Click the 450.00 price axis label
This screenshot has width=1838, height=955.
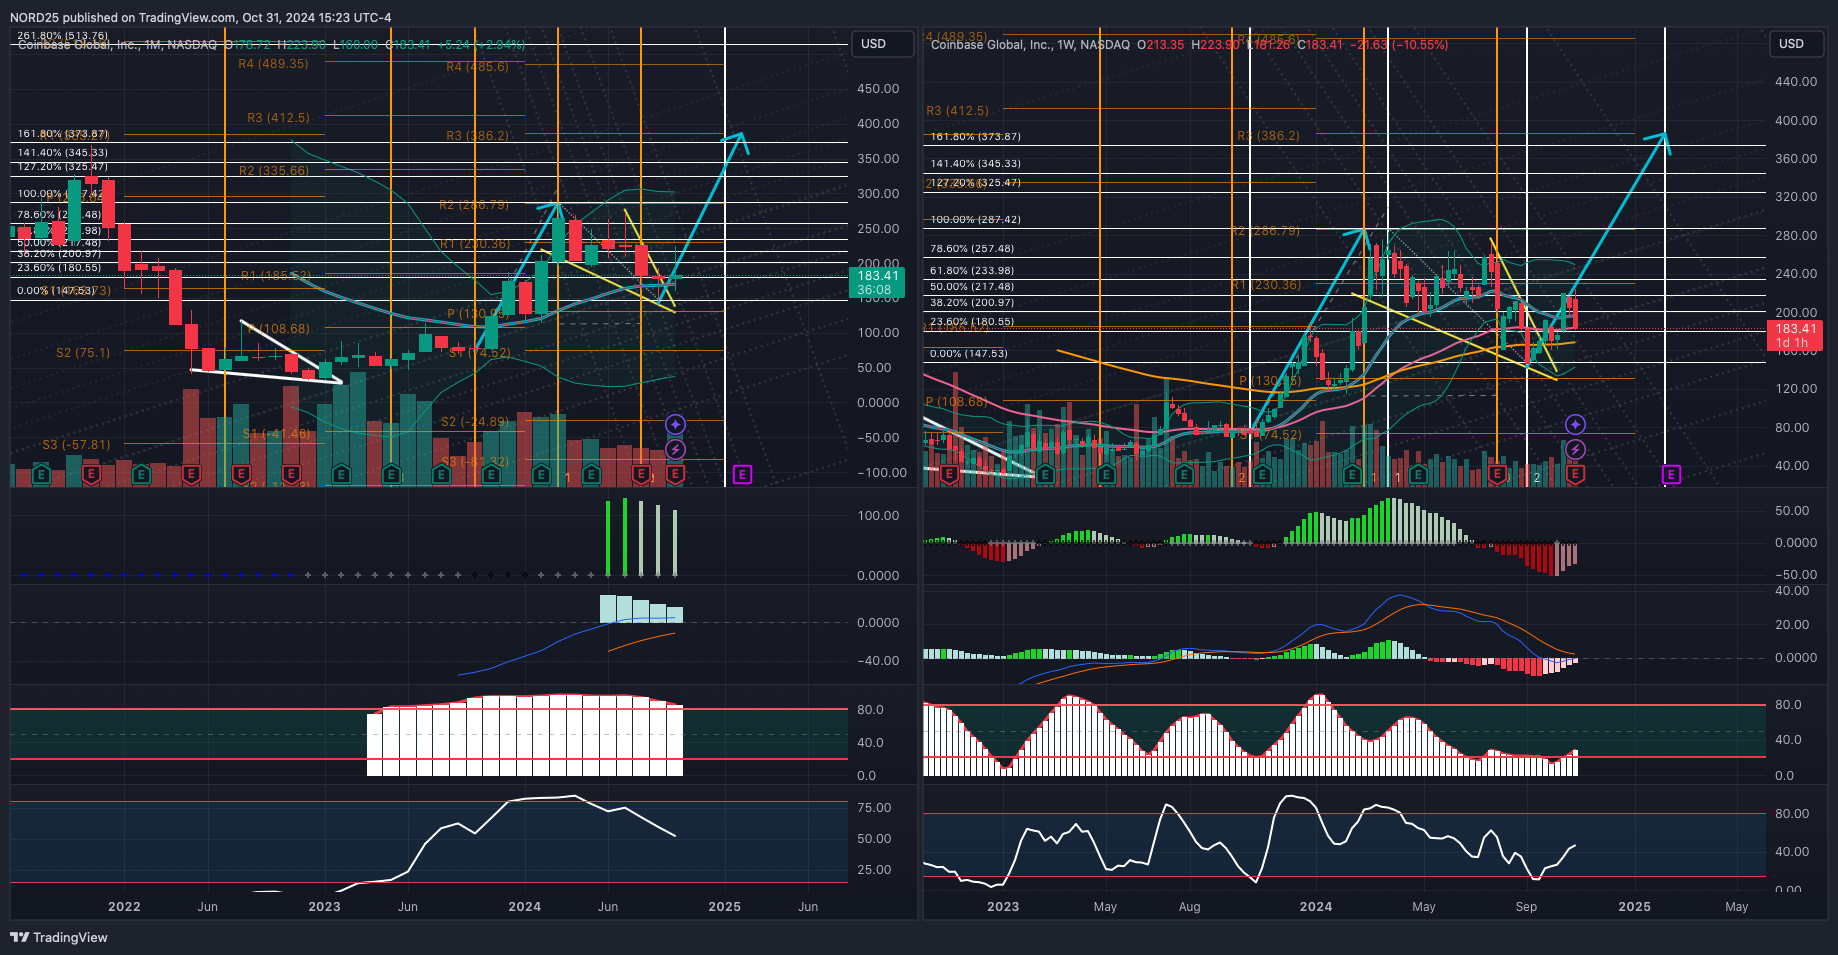pos(878,89)
